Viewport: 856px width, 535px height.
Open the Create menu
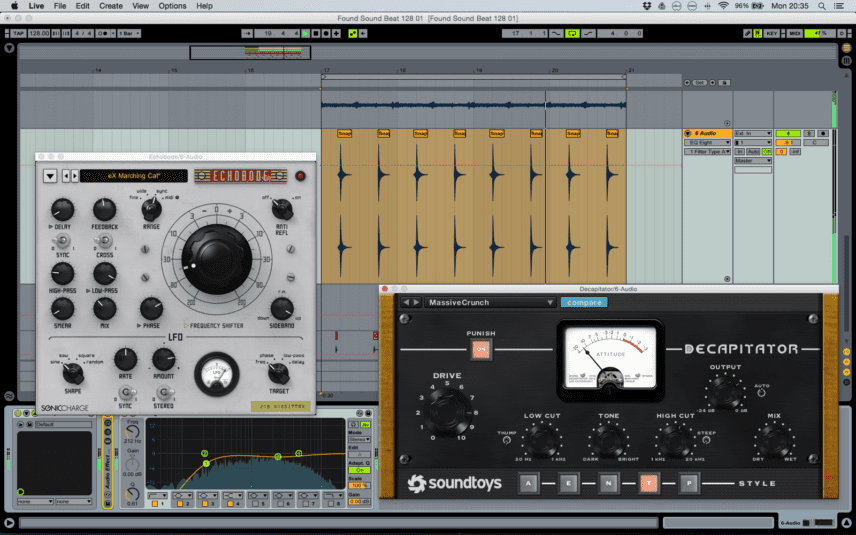click(x=111, y=6)
